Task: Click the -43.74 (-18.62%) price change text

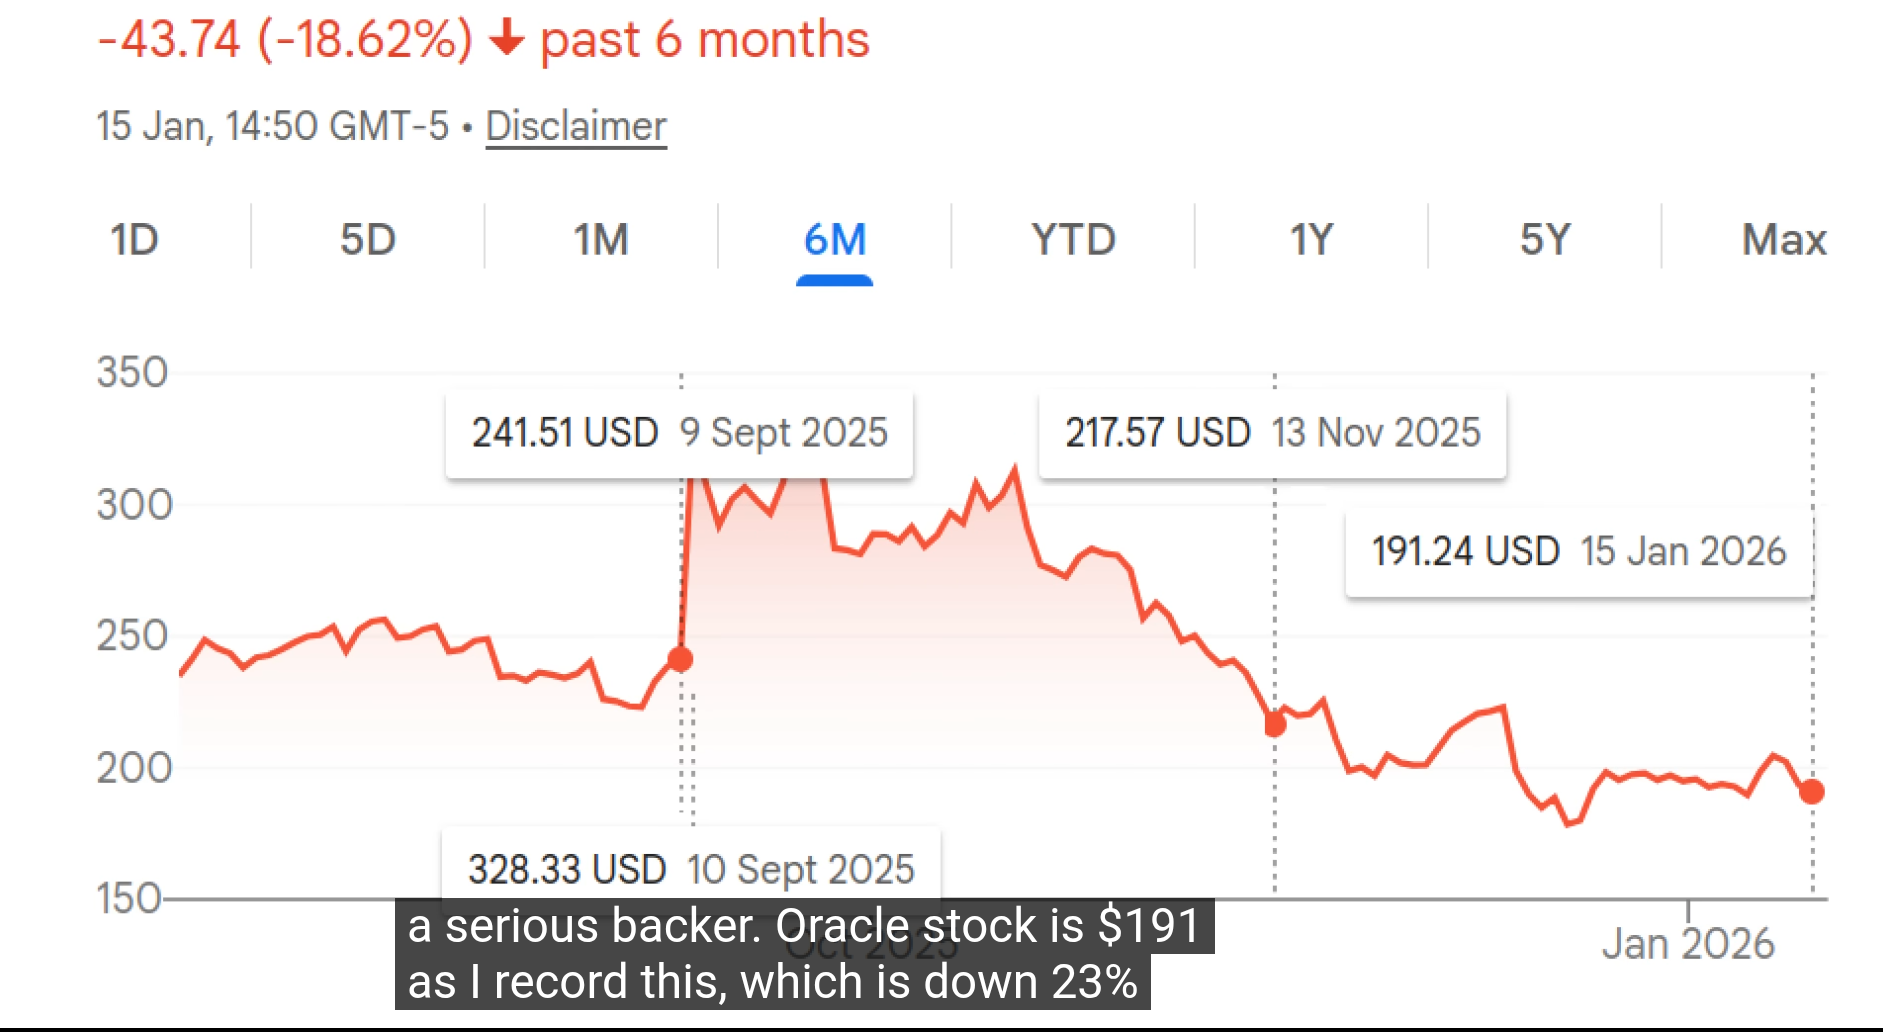Action: point(285,40)
